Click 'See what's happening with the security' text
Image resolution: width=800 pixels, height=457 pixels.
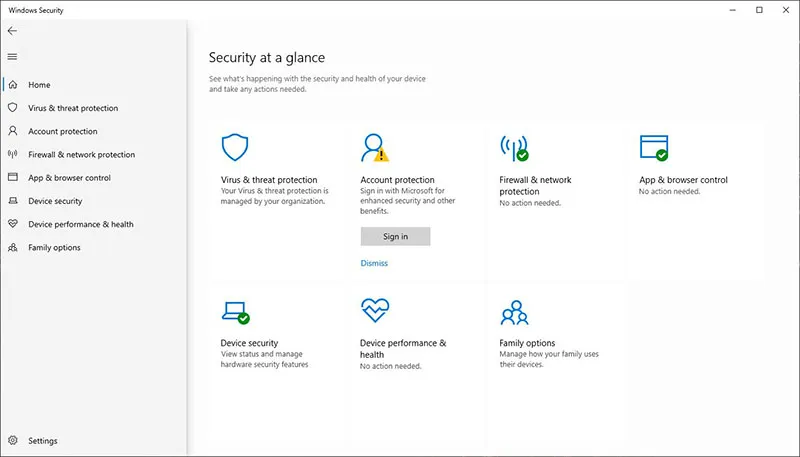click(x=317, y=79)
